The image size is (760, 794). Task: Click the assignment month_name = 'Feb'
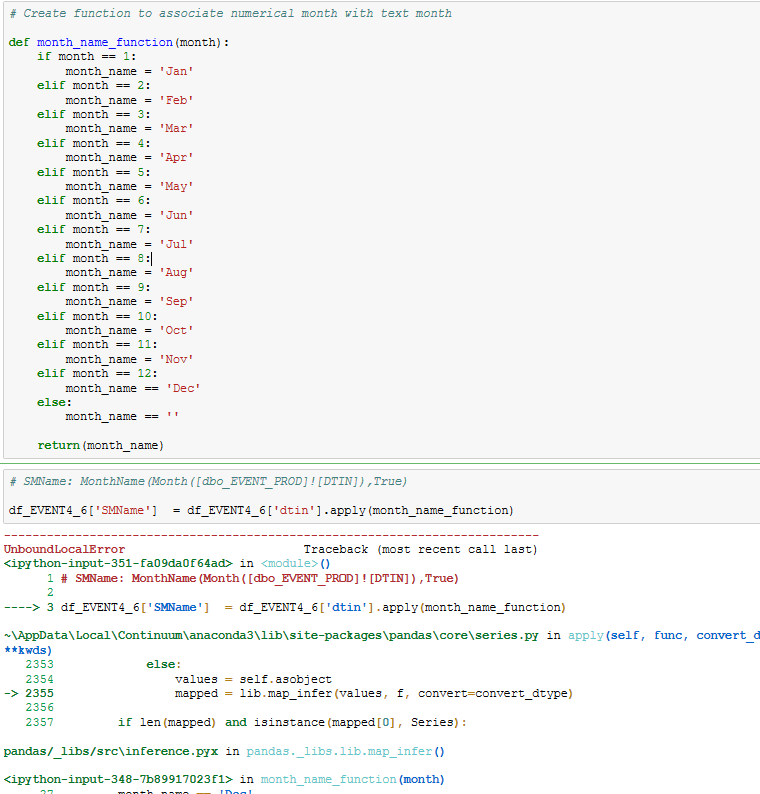pos(129,100)
